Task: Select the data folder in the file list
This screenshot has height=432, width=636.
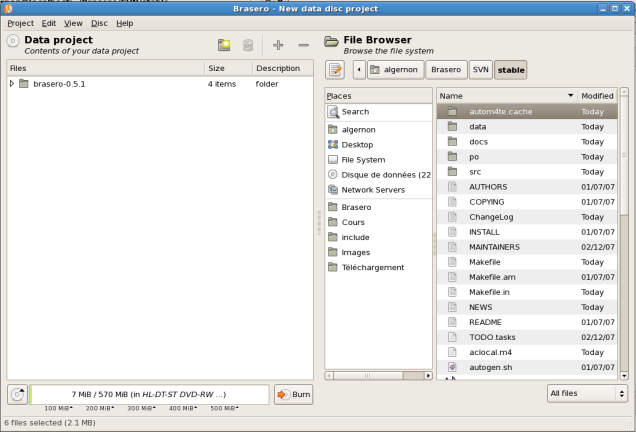Action: tap(527, 127)
